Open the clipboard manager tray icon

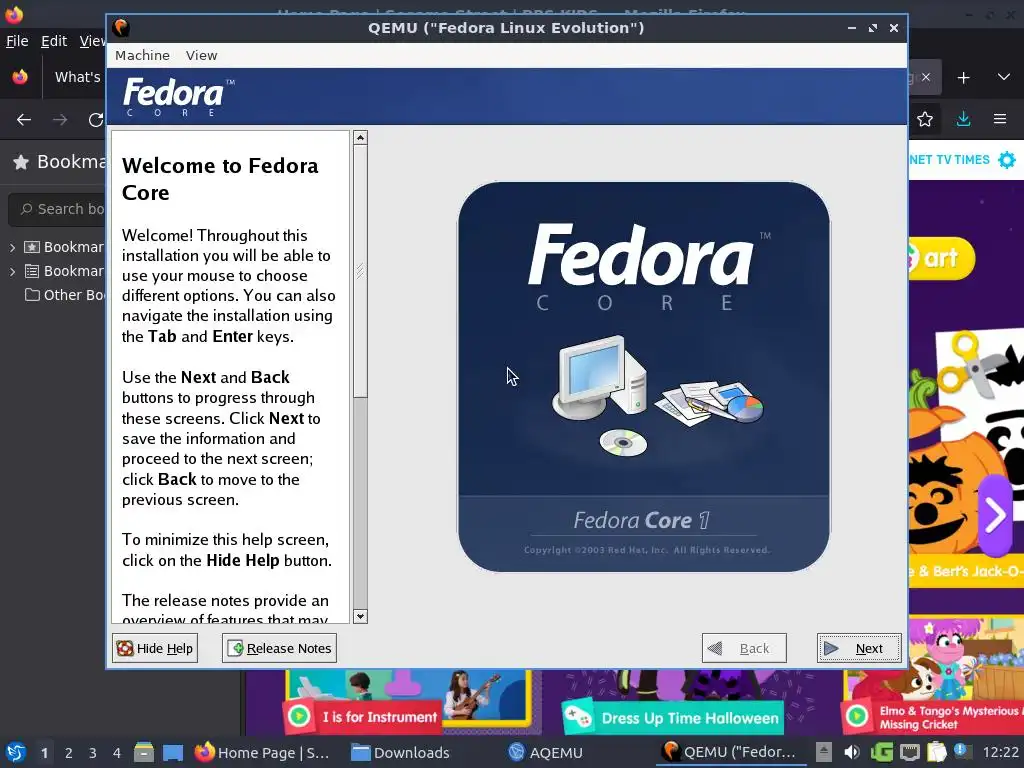(x=936, y=752)
